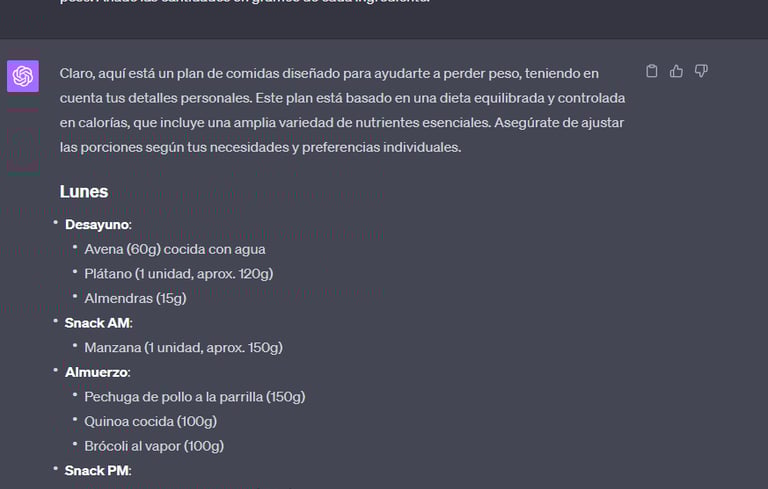Image resolution: width=768 pixels, height=489 pixels.
Task: Click the line starting with 'las porciones según'
Action: pyautogui.click(x=260, y=147)
